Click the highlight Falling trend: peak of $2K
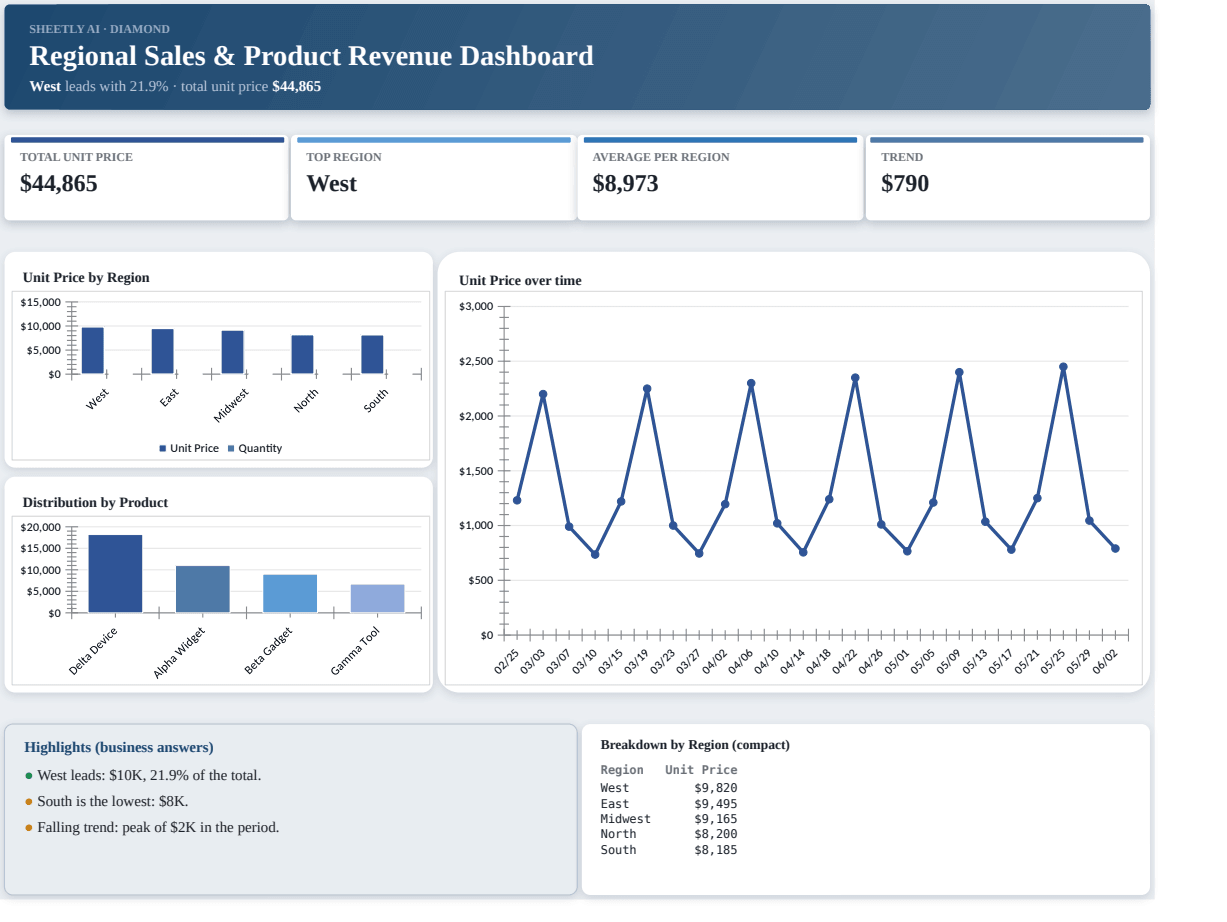The image size is (1227, 922). click(x=158, y=827)
